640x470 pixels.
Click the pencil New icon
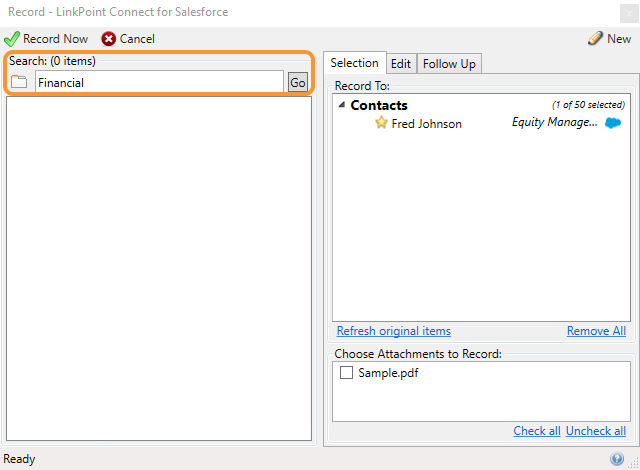tap(595, 38)
